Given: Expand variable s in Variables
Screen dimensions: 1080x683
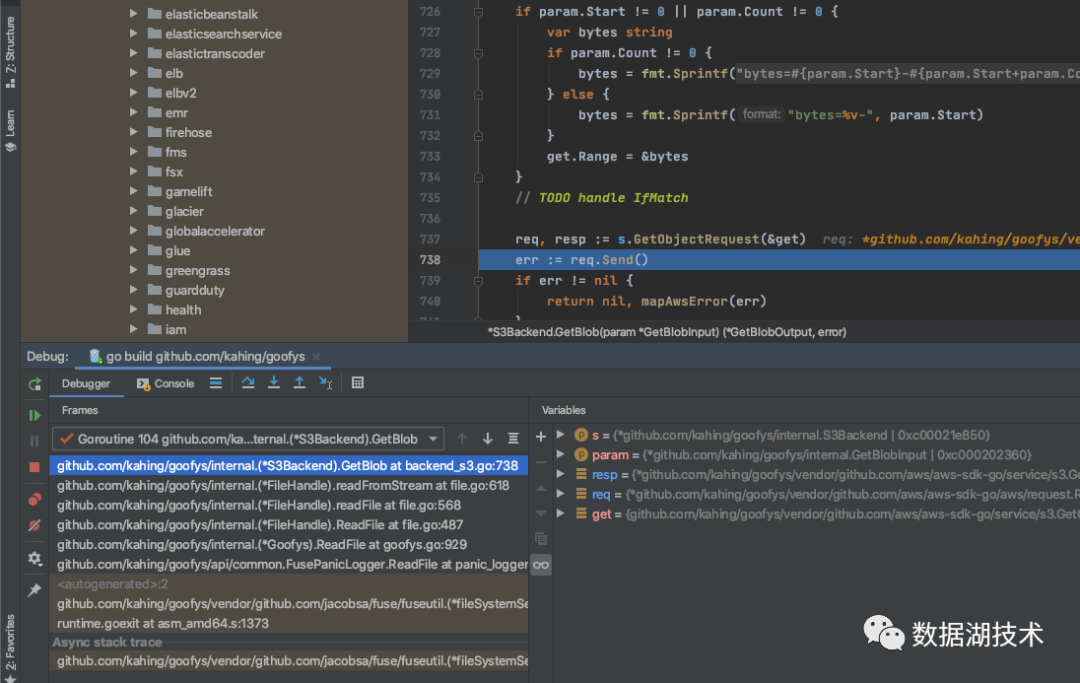Looking at the screenshot, I should tap(561, 434).
